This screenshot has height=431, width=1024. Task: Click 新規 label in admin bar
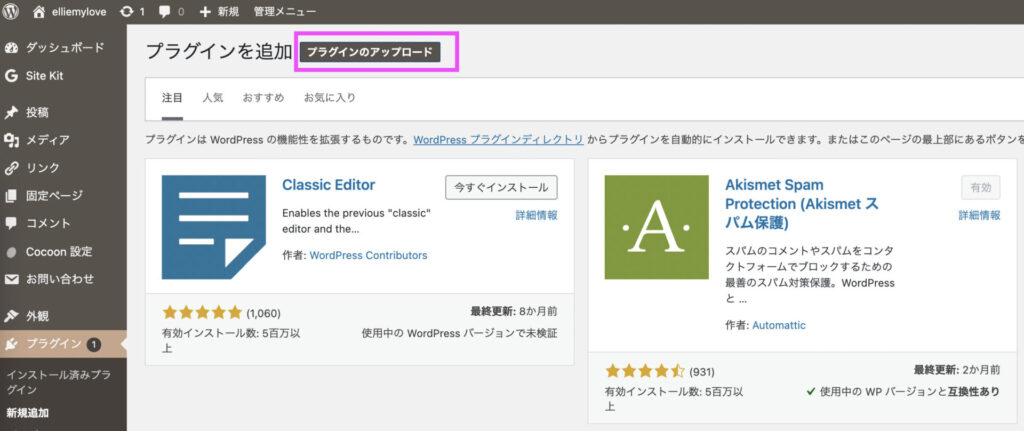coord(228,11)
